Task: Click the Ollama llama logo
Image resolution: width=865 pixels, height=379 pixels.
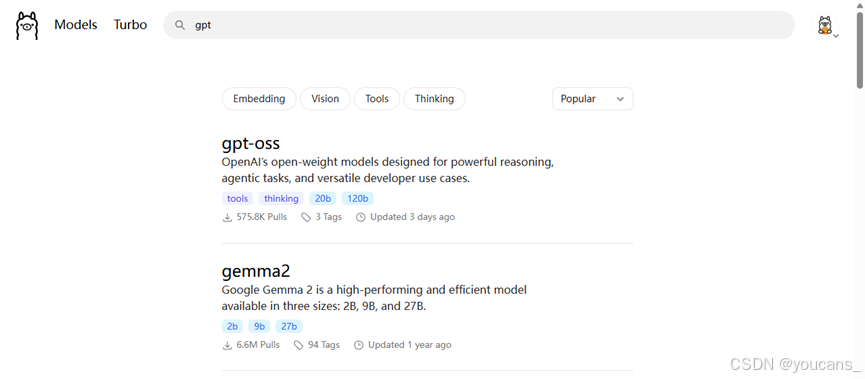Action: pyautogui.click(x=26, y=25)
